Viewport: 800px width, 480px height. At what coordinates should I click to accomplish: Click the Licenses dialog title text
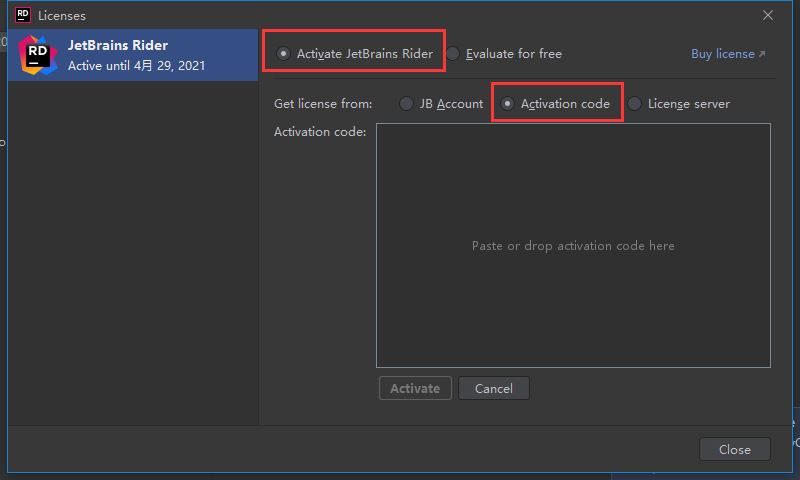(x=62, y=16)
